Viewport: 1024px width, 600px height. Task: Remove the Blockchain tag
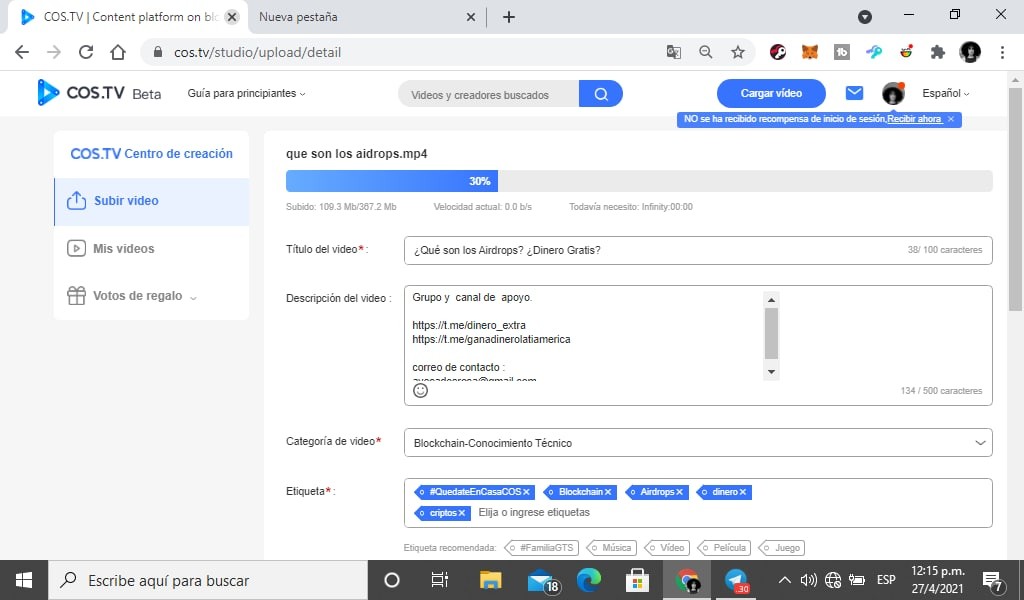(x=608, y=492)
